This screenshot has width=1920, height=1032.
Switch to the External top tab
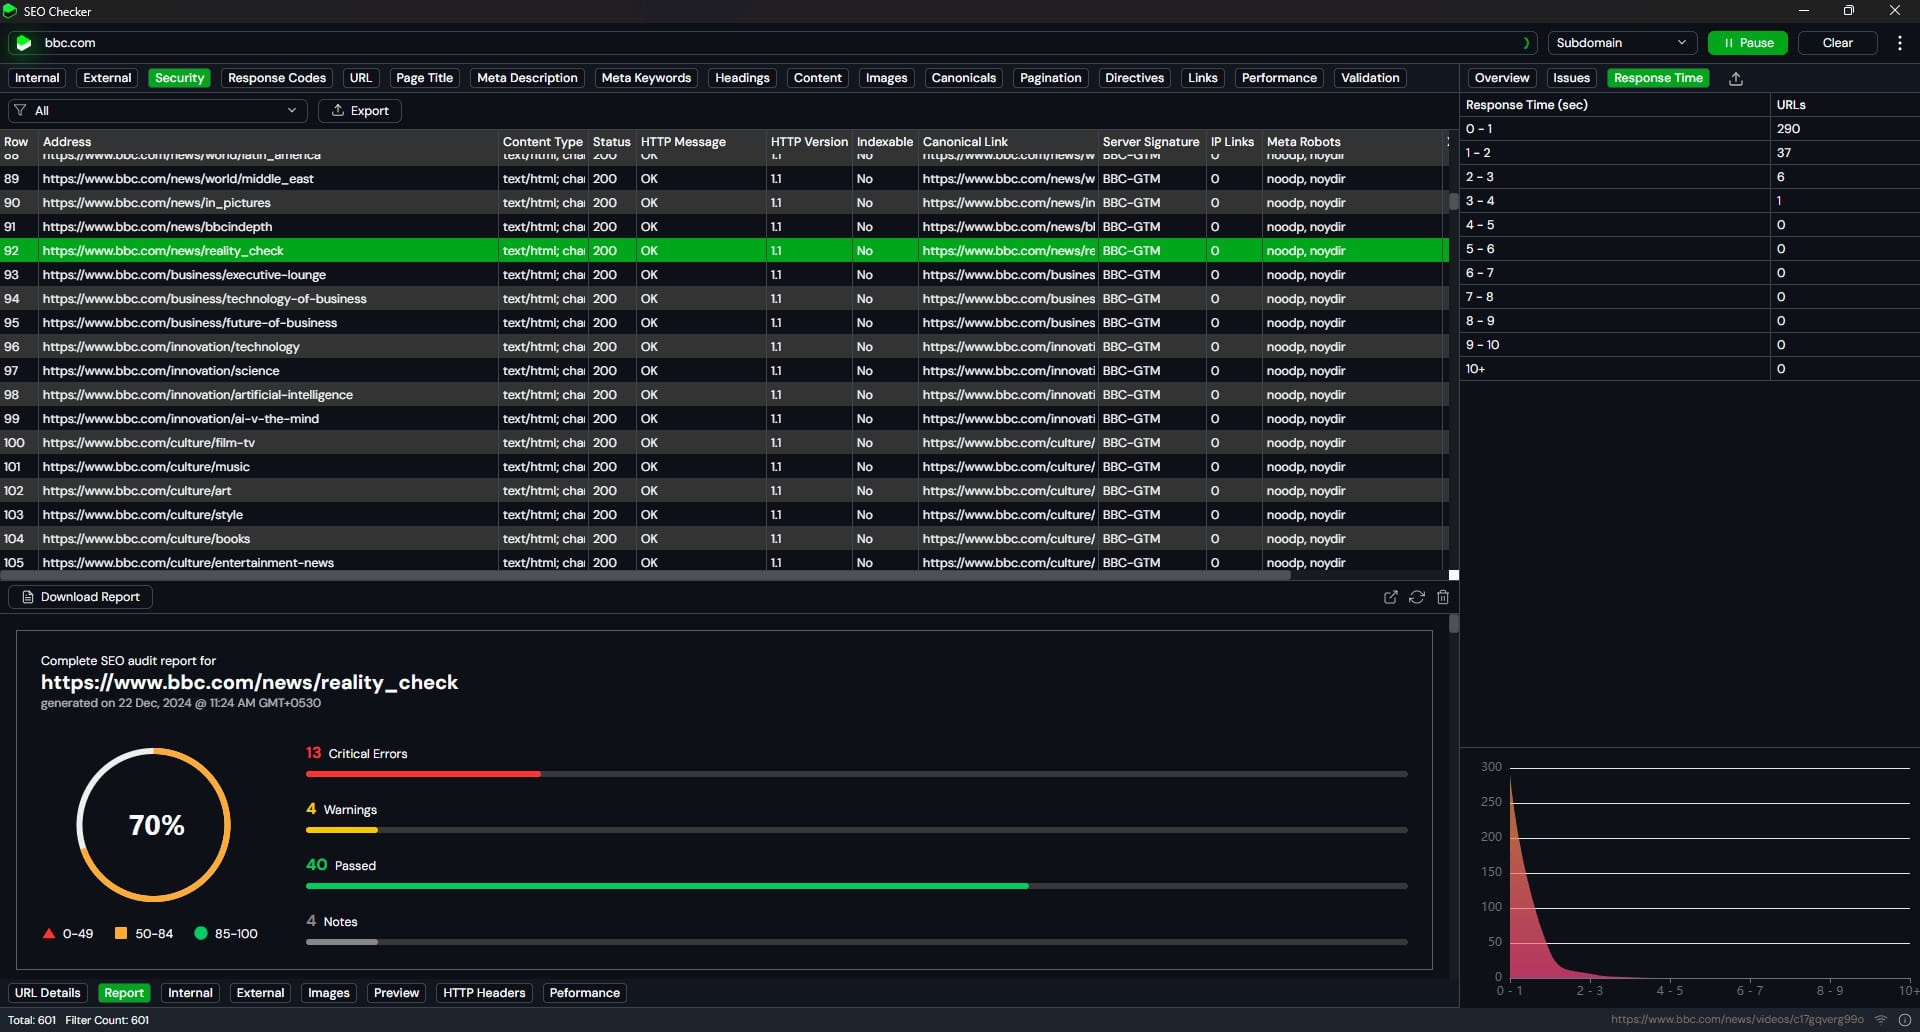(107, 78)
